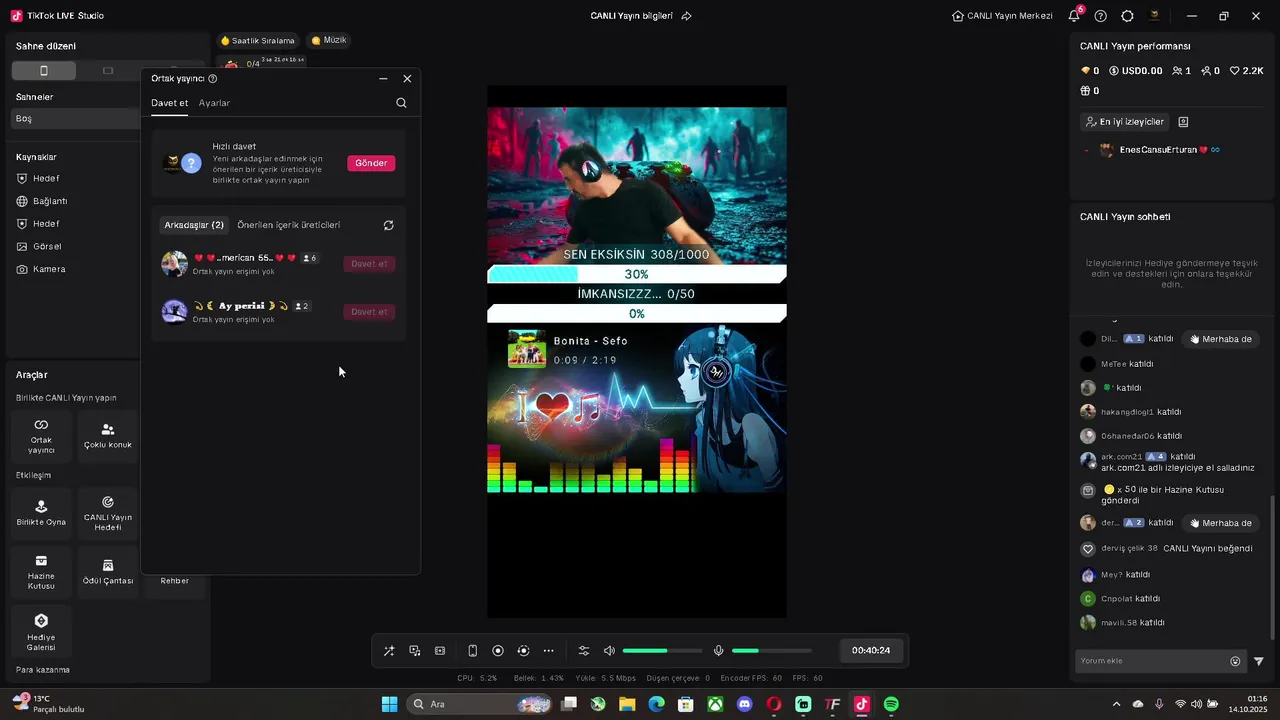Click the dashed circle replay icon
This screenshot has height=720, width=1280.
click(523, 651)
